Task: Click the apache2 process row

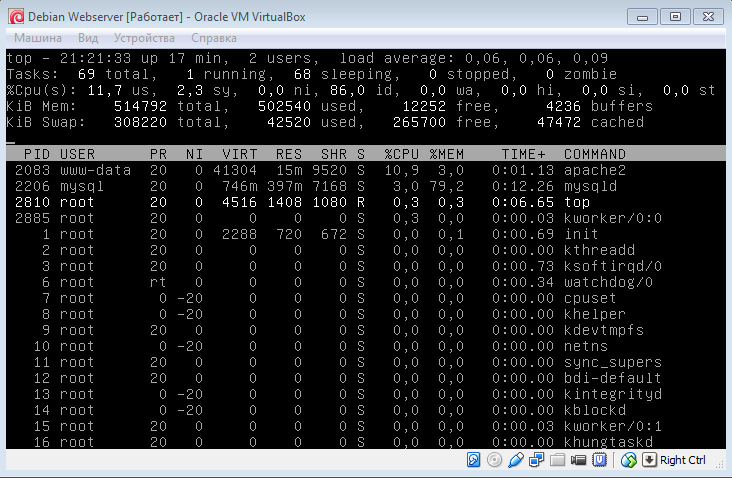Action: coord(366,170)
